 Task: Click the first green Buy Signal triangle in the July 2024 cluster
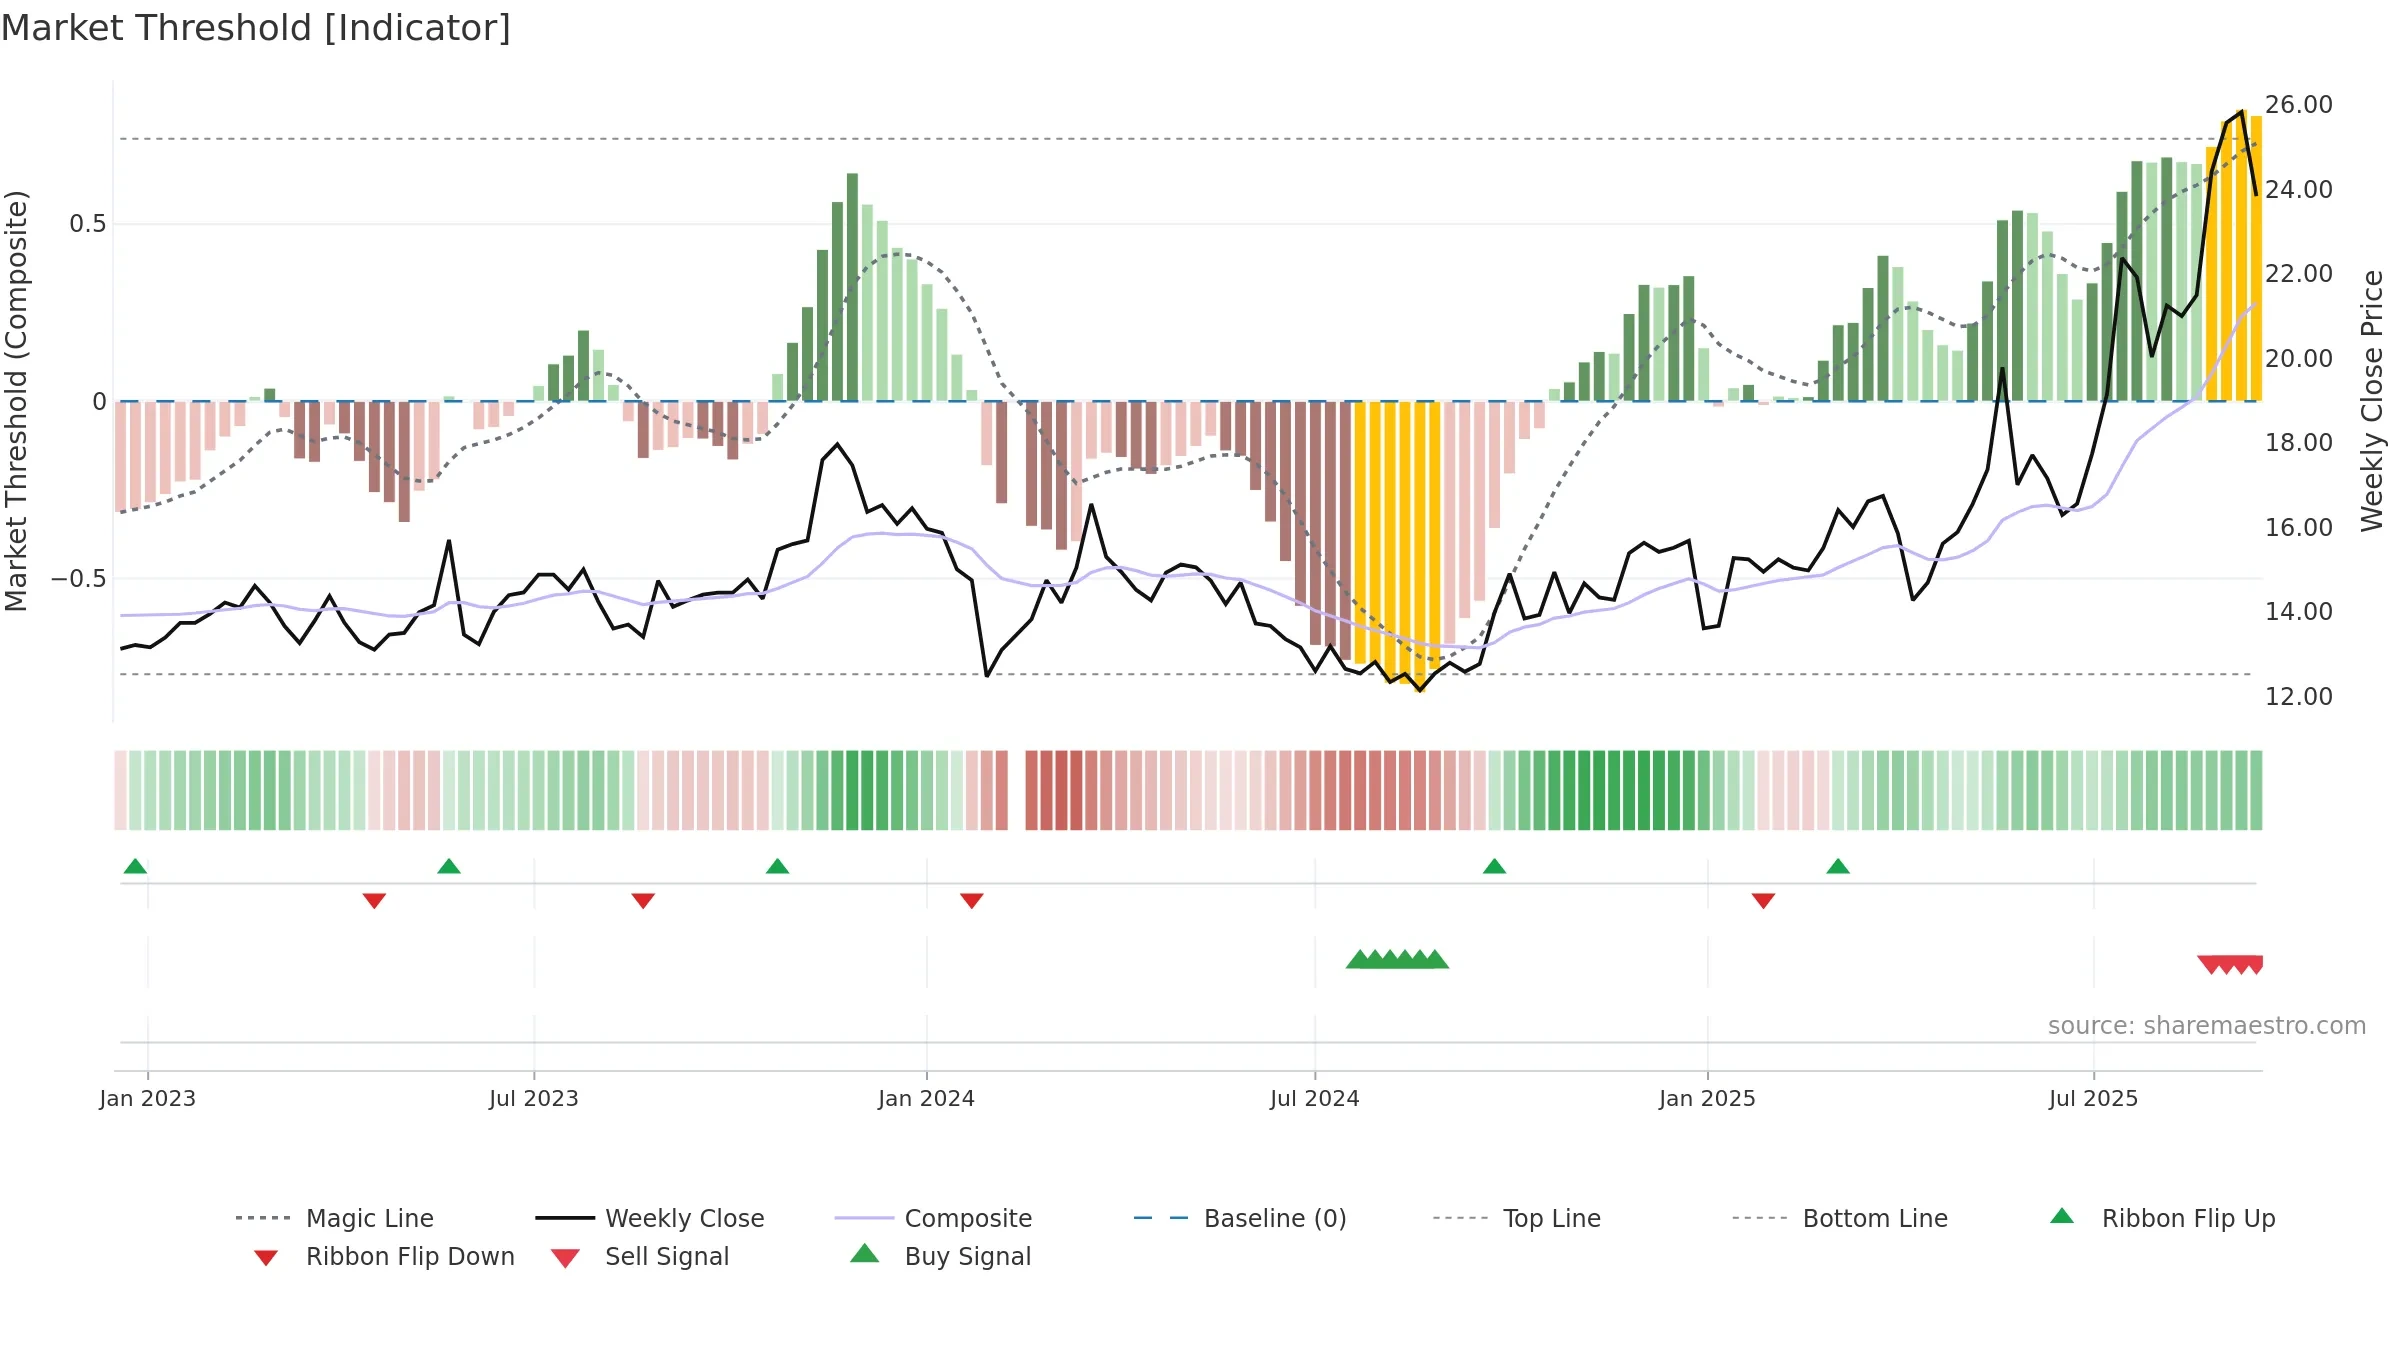(1358, 959)
